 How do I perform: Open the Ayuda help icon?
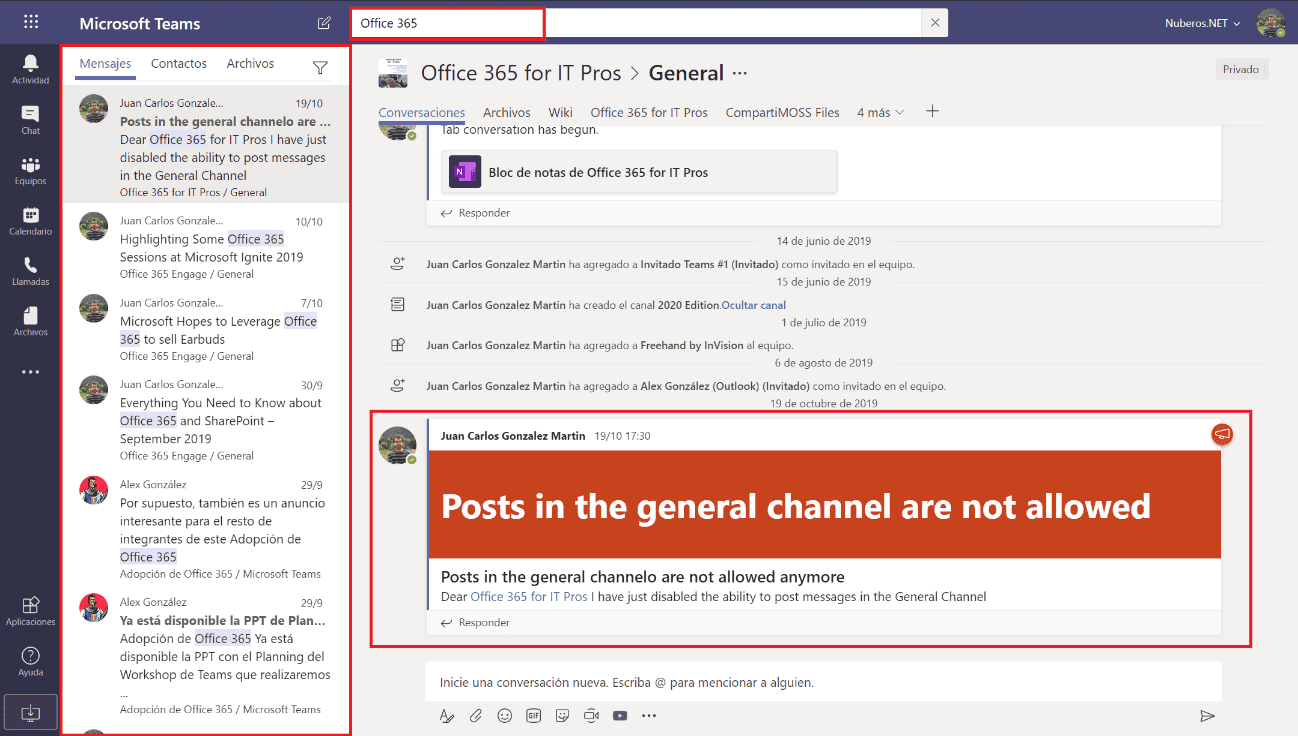[x=30, y=661]
